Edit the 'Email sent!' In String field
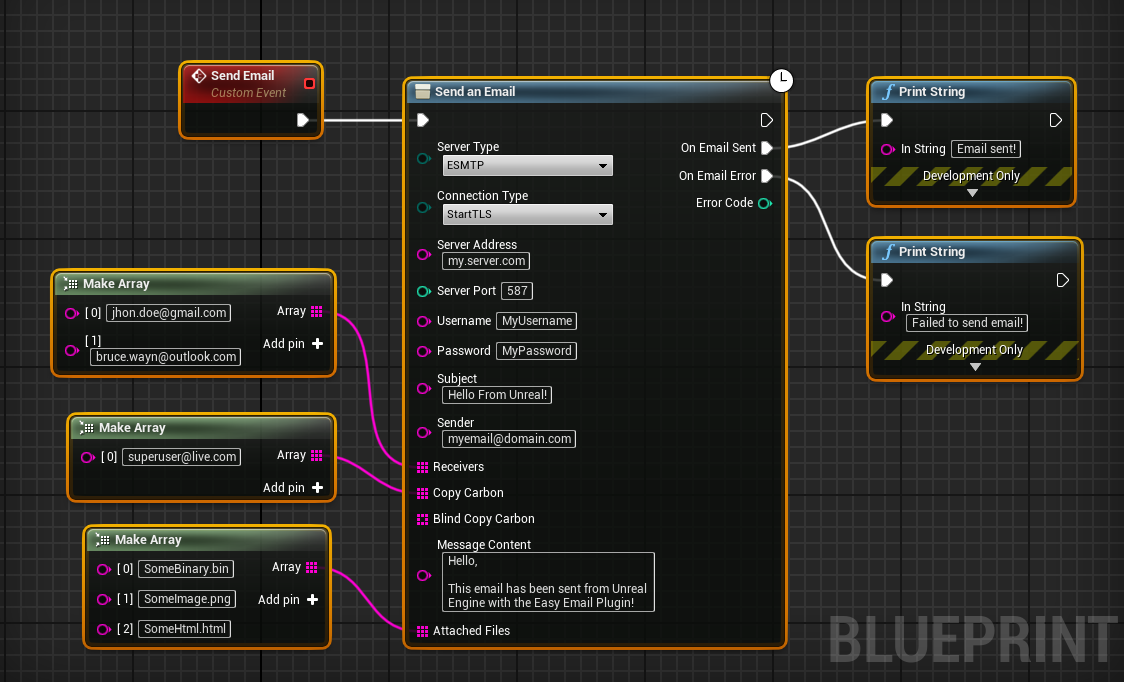The height and width of the screenshot is (682, 1124). [986, 149]
